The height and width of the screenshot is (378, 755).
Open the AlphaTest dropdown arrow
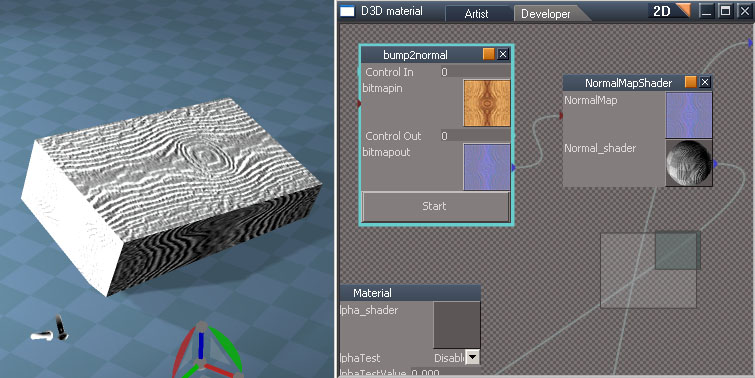pos(473,358)
